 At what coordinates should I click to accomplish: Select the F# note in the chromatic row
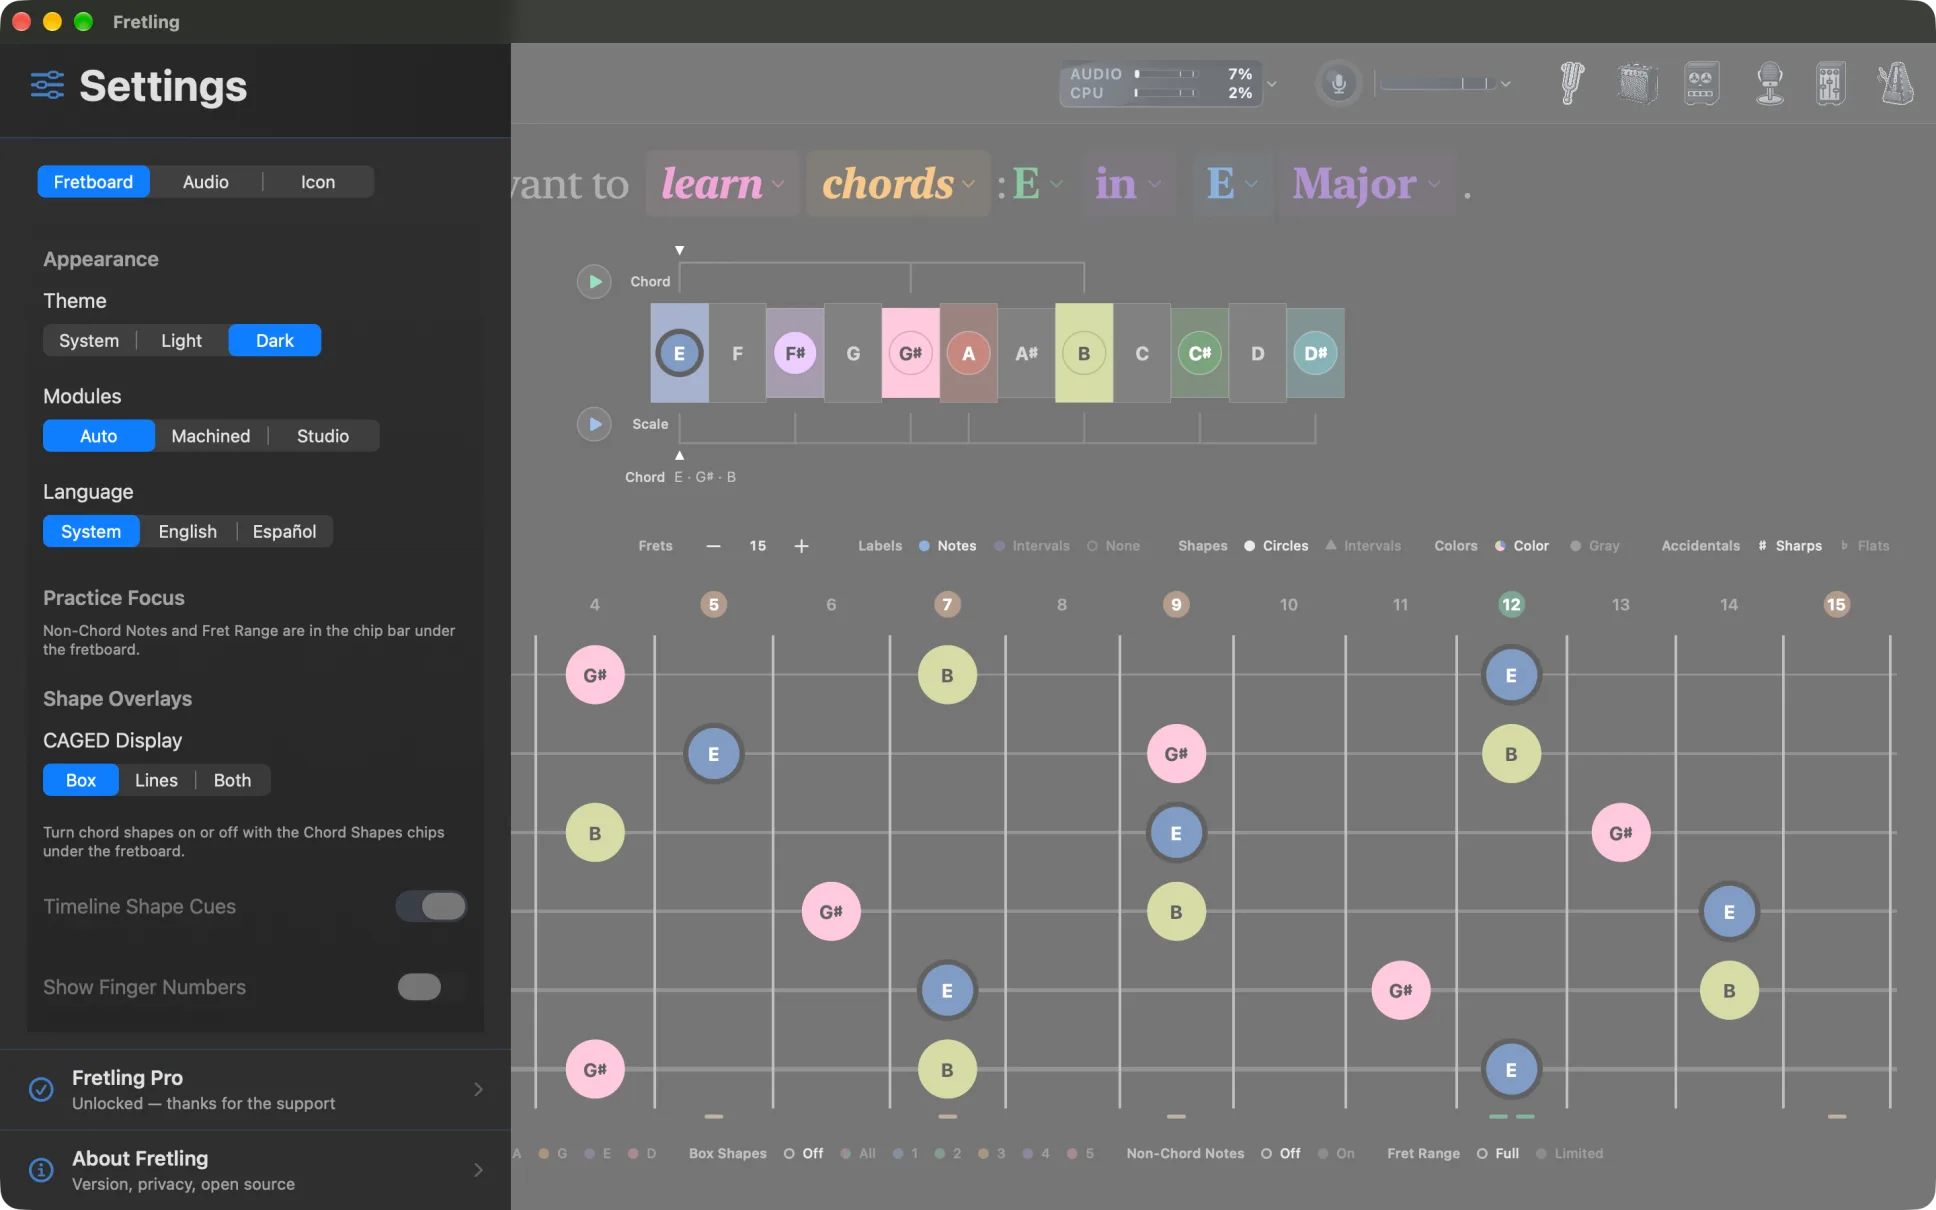(x=795, y=353)
